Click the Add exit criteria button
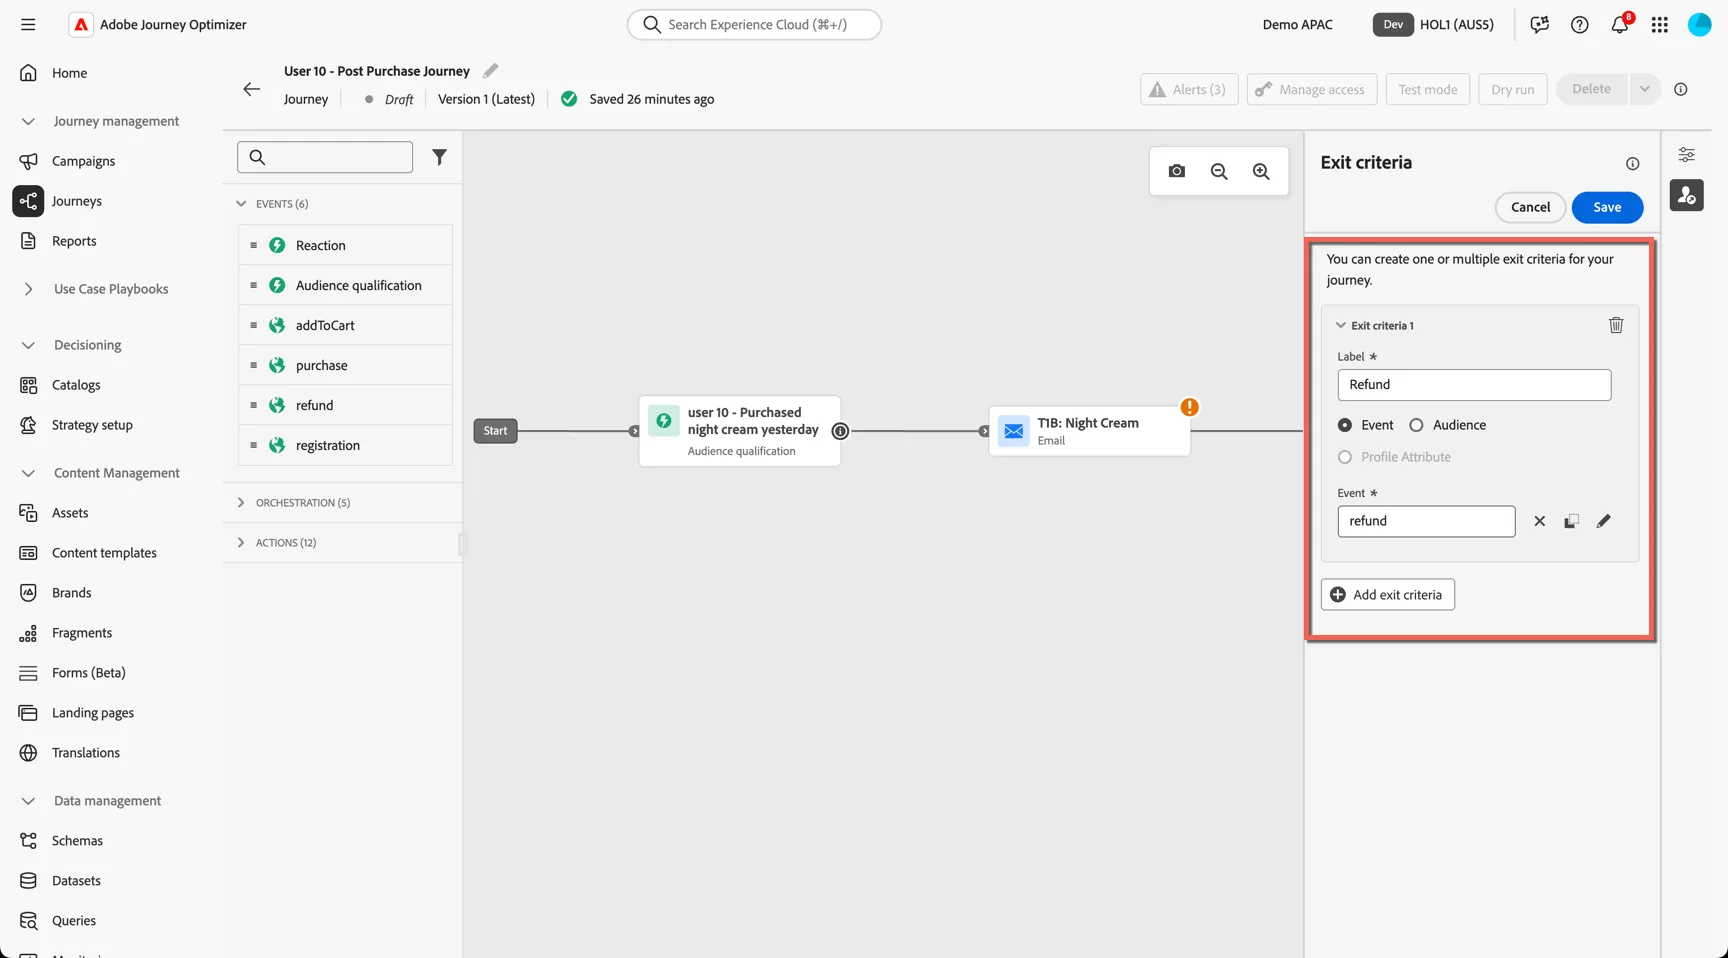 [x=1387, y=594]
